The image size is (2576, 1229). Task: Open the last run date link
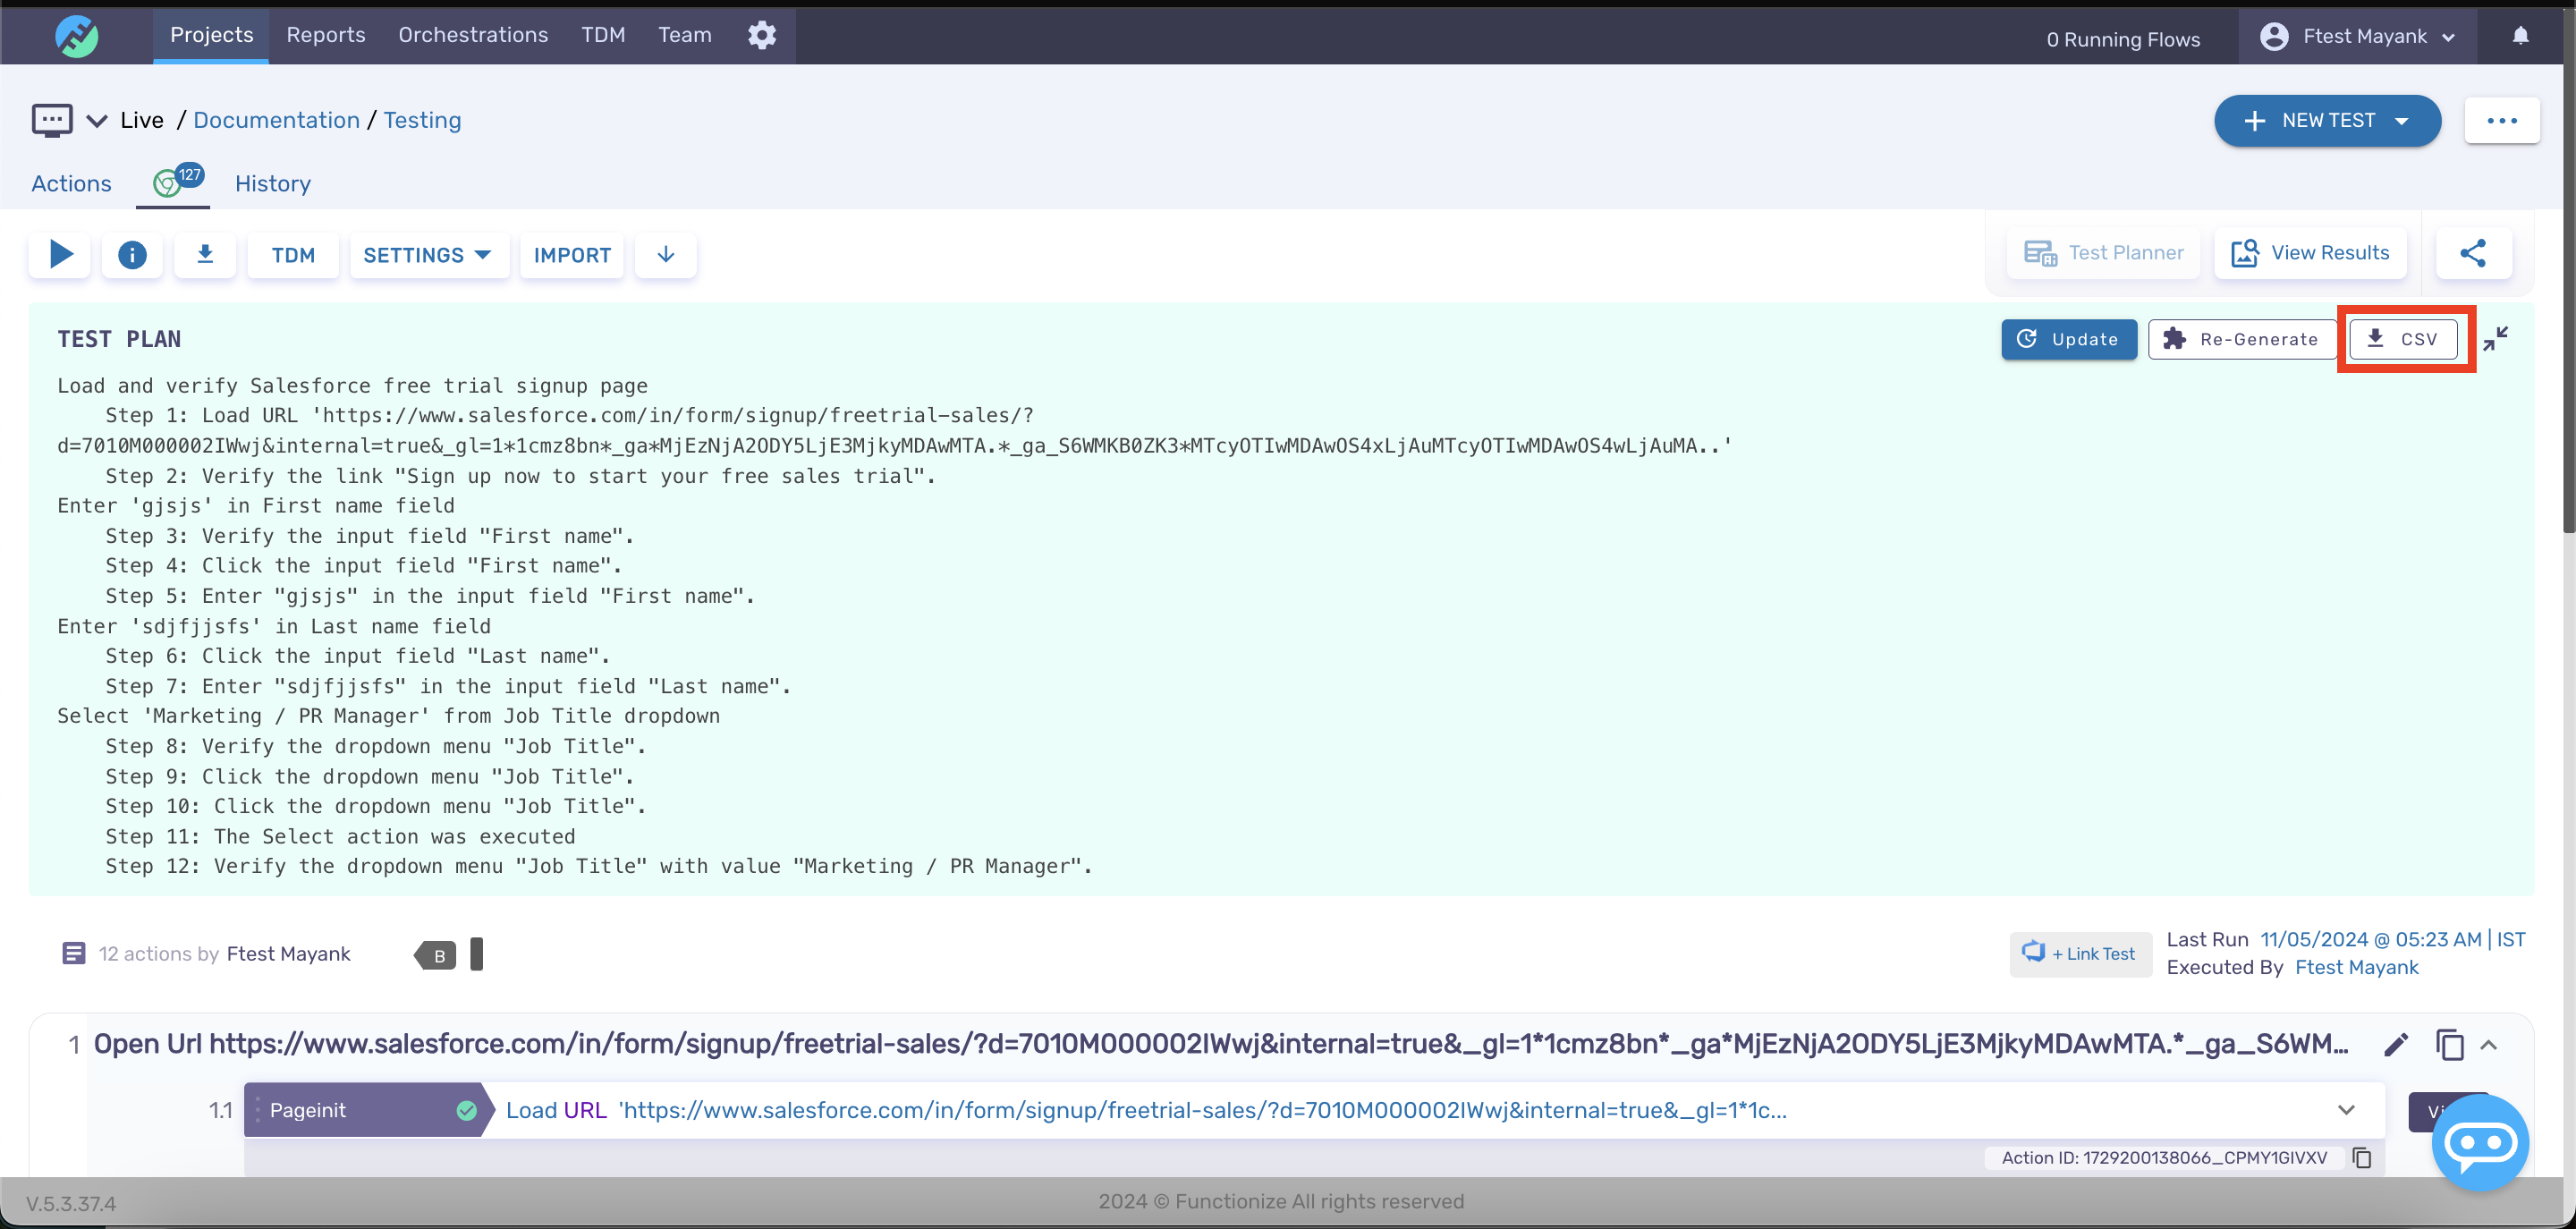tap(2392, 940)
